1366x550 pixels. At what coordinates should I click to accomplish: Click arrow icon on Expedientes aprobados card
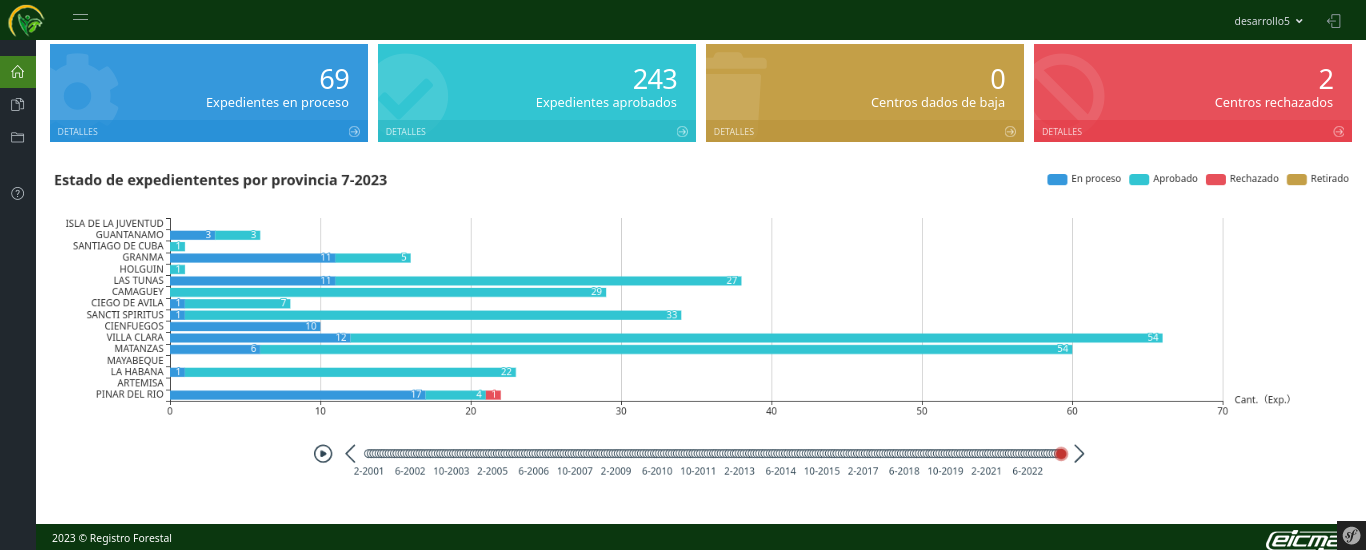click(x=682, y=131)
